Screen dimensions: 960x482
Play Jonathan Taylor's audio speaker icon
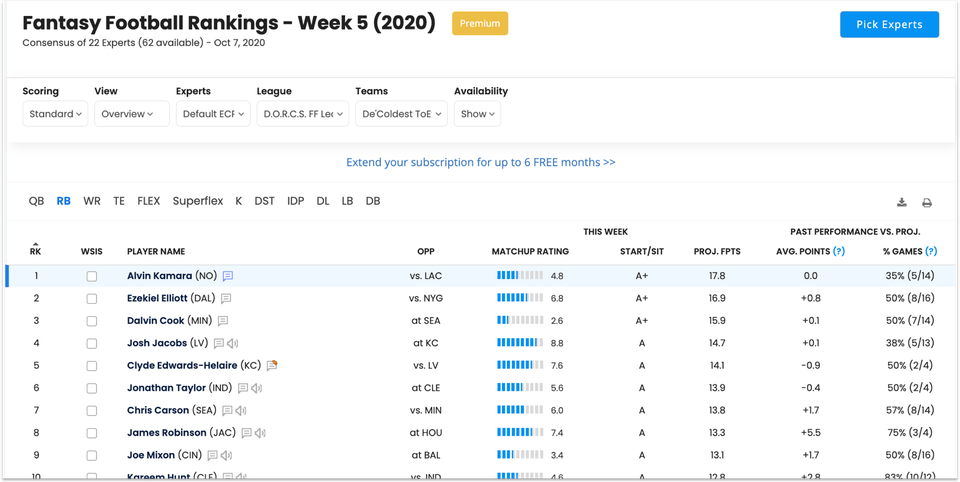click(x=257, y=388)
